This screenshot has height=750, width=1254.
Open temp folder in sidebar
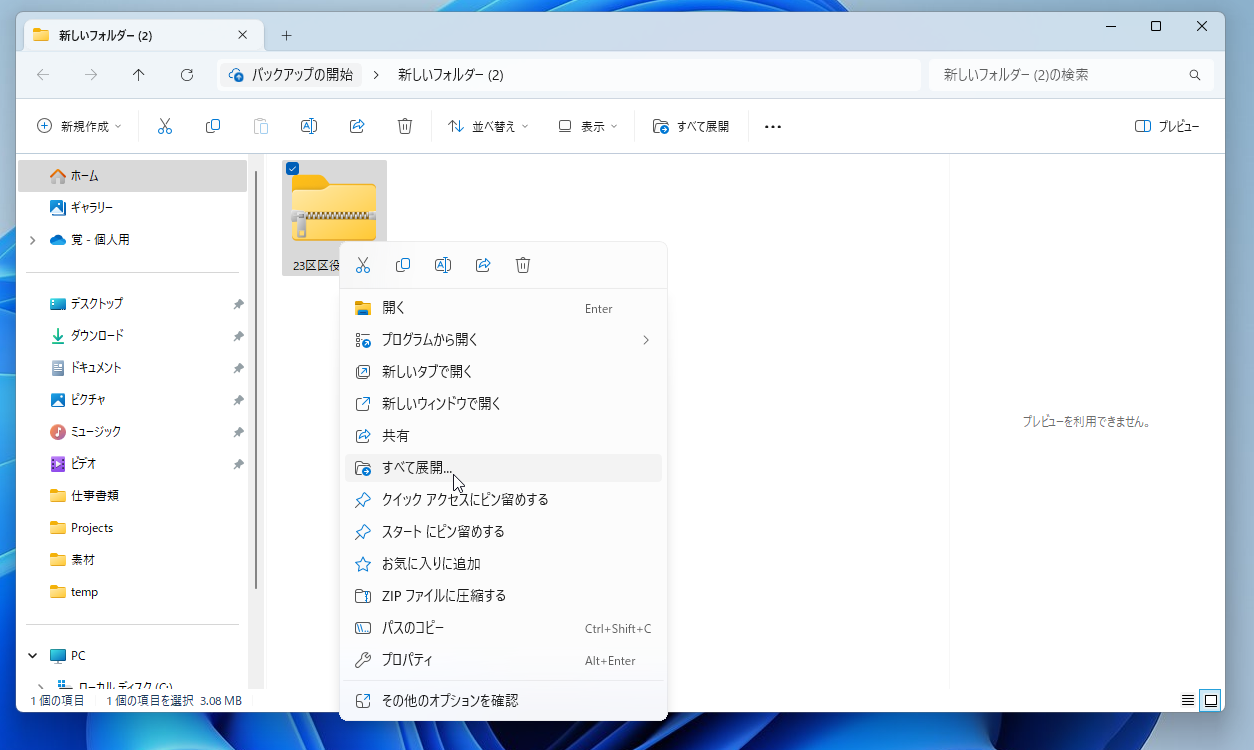pyautogui.click(x=133, y=592)
